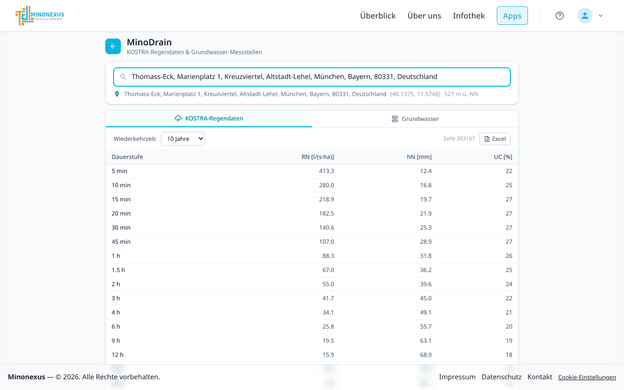Click the Dauerstufe column header
The image size is (624, 390).
point(127,157)
